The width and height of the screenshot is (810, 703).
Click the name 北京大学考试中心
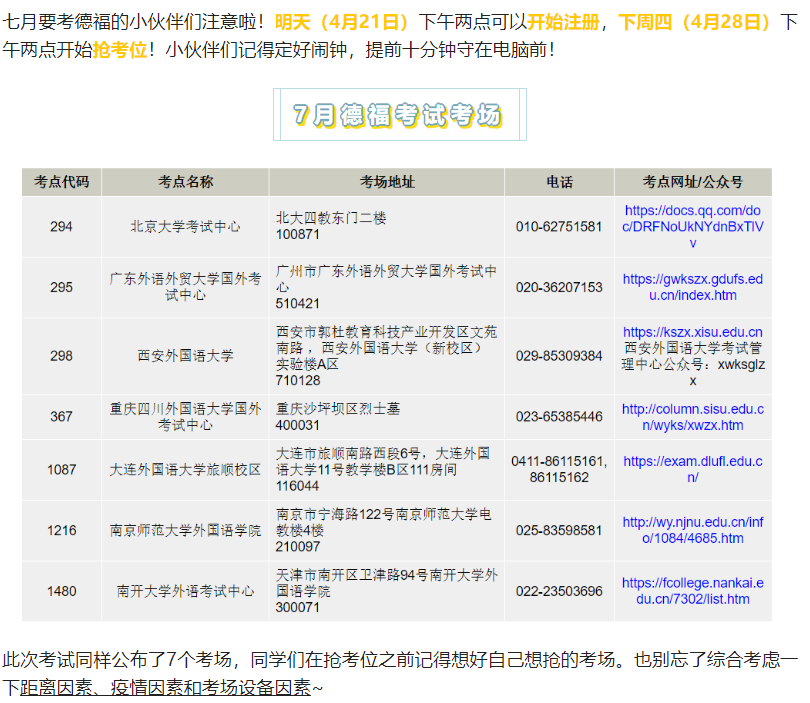[x=185, y=226]
